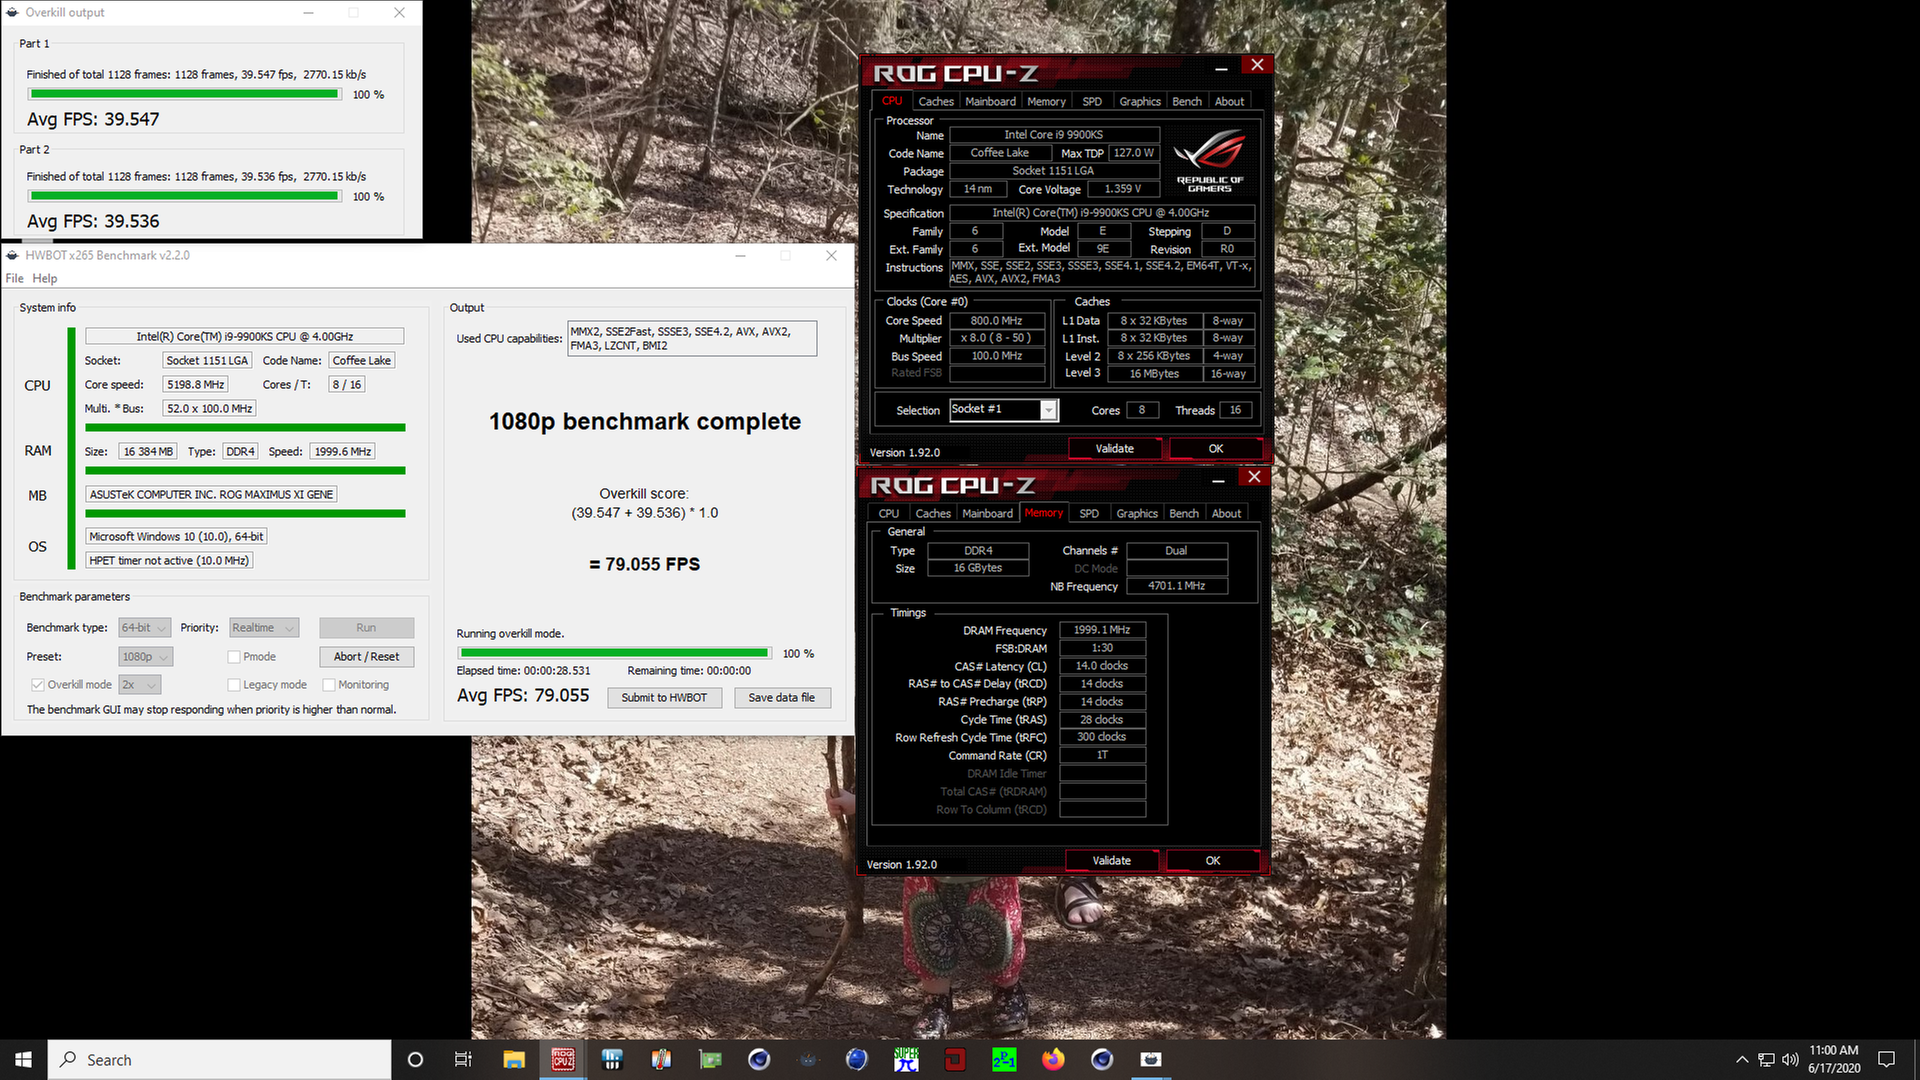Open the ROG CPU-Z taskbar icon
Viewport: 1920px width, 1080px height.
click(563, 1059)
